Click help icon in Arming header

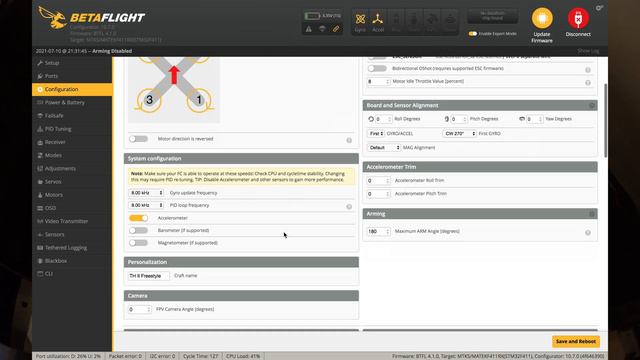592,214
